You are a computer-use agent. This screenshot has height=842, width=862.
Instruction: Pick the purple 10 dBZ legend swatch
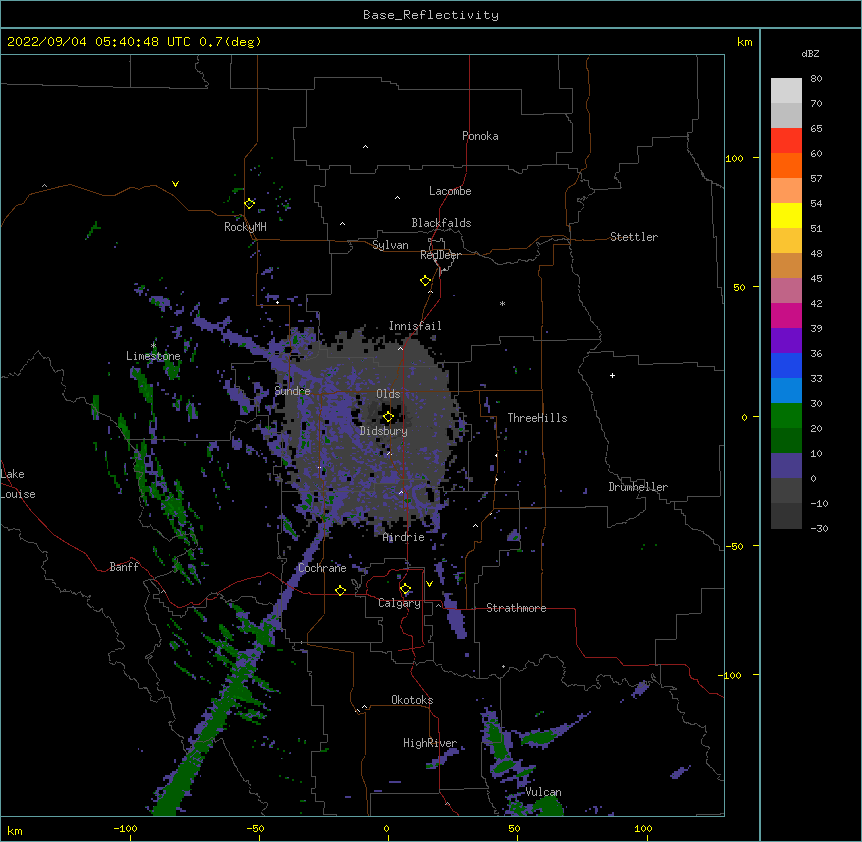786,466
